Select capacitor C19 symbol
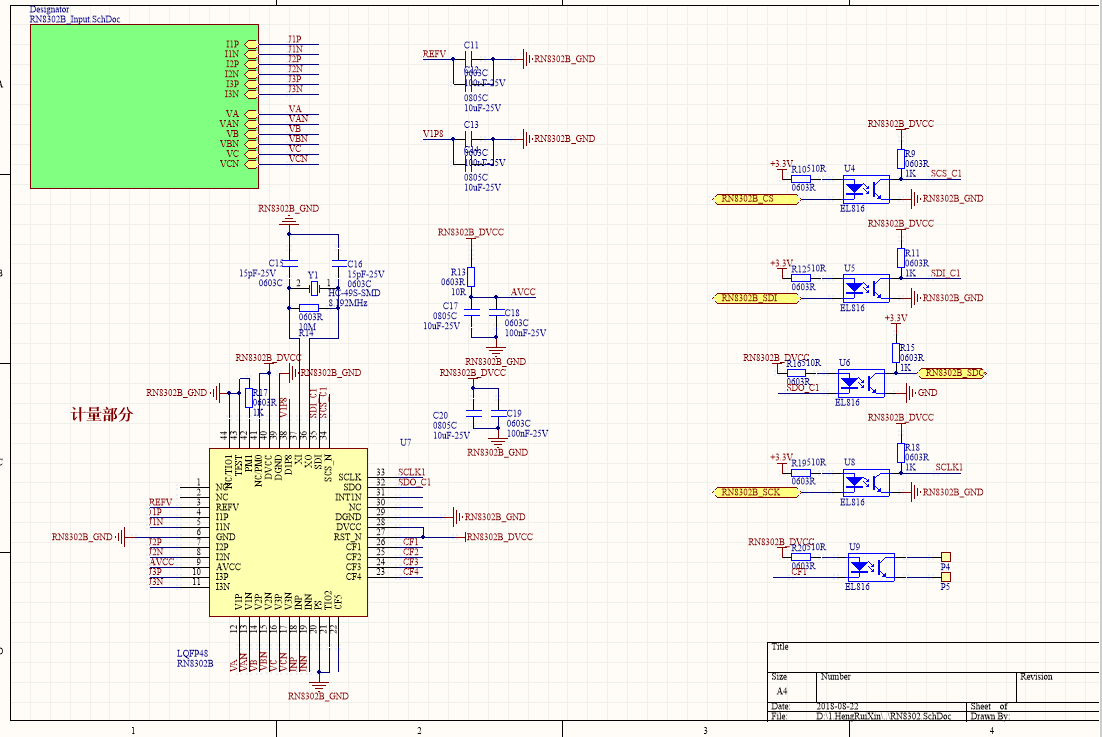The height and width of the screenshot is (737, 1102). tap(498, 413)
